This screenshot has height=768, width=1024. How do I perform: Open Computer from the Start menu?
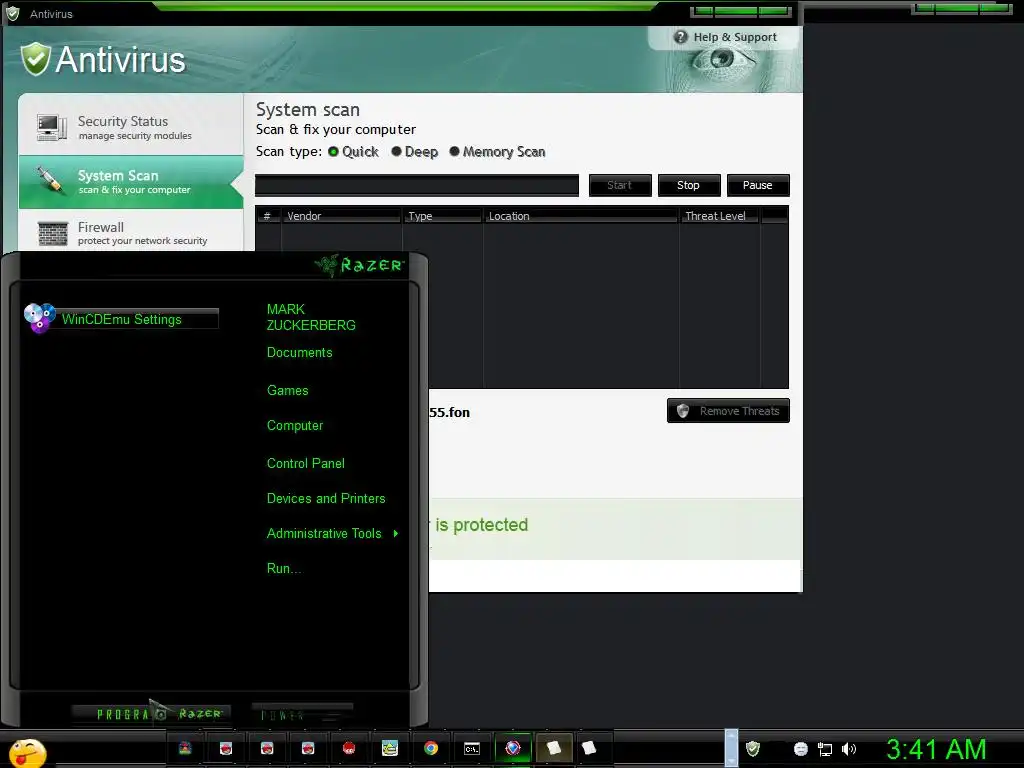tap(295, 426)
